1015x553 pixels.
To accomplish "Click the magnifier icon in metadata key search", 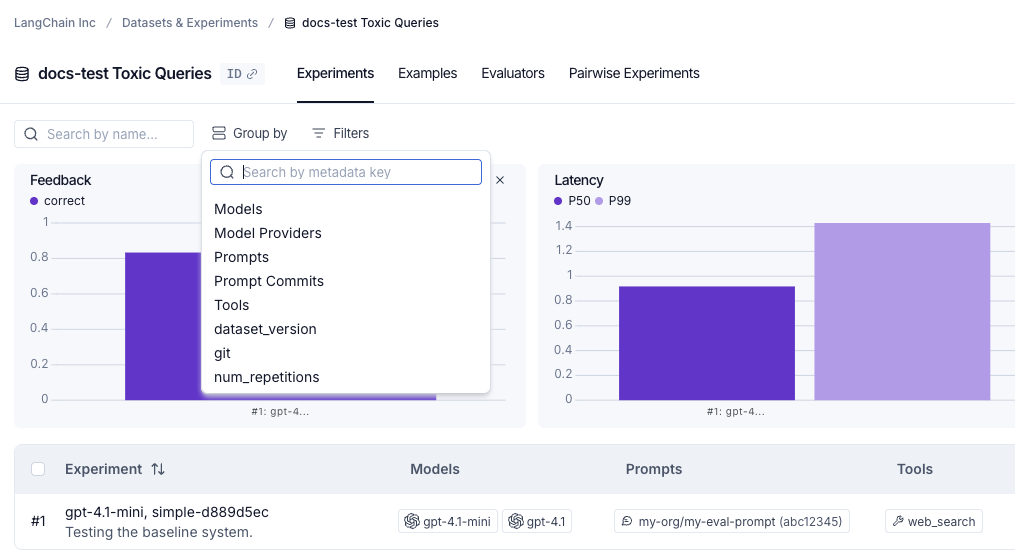I will (227, 172).
